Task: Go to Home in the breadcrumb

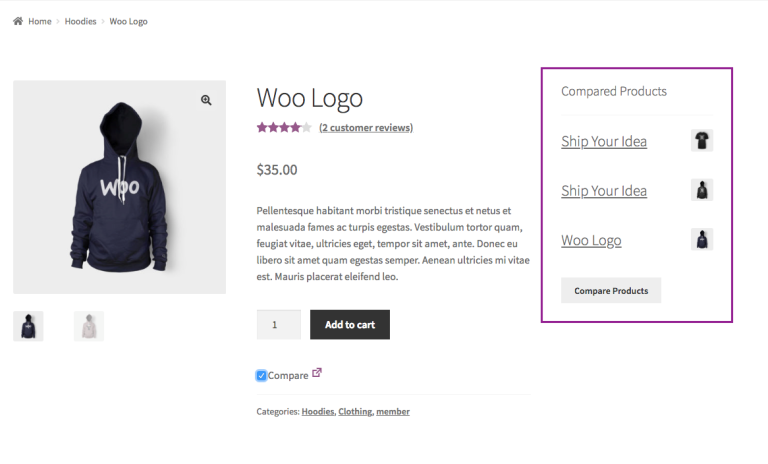Action: point(40,21)
